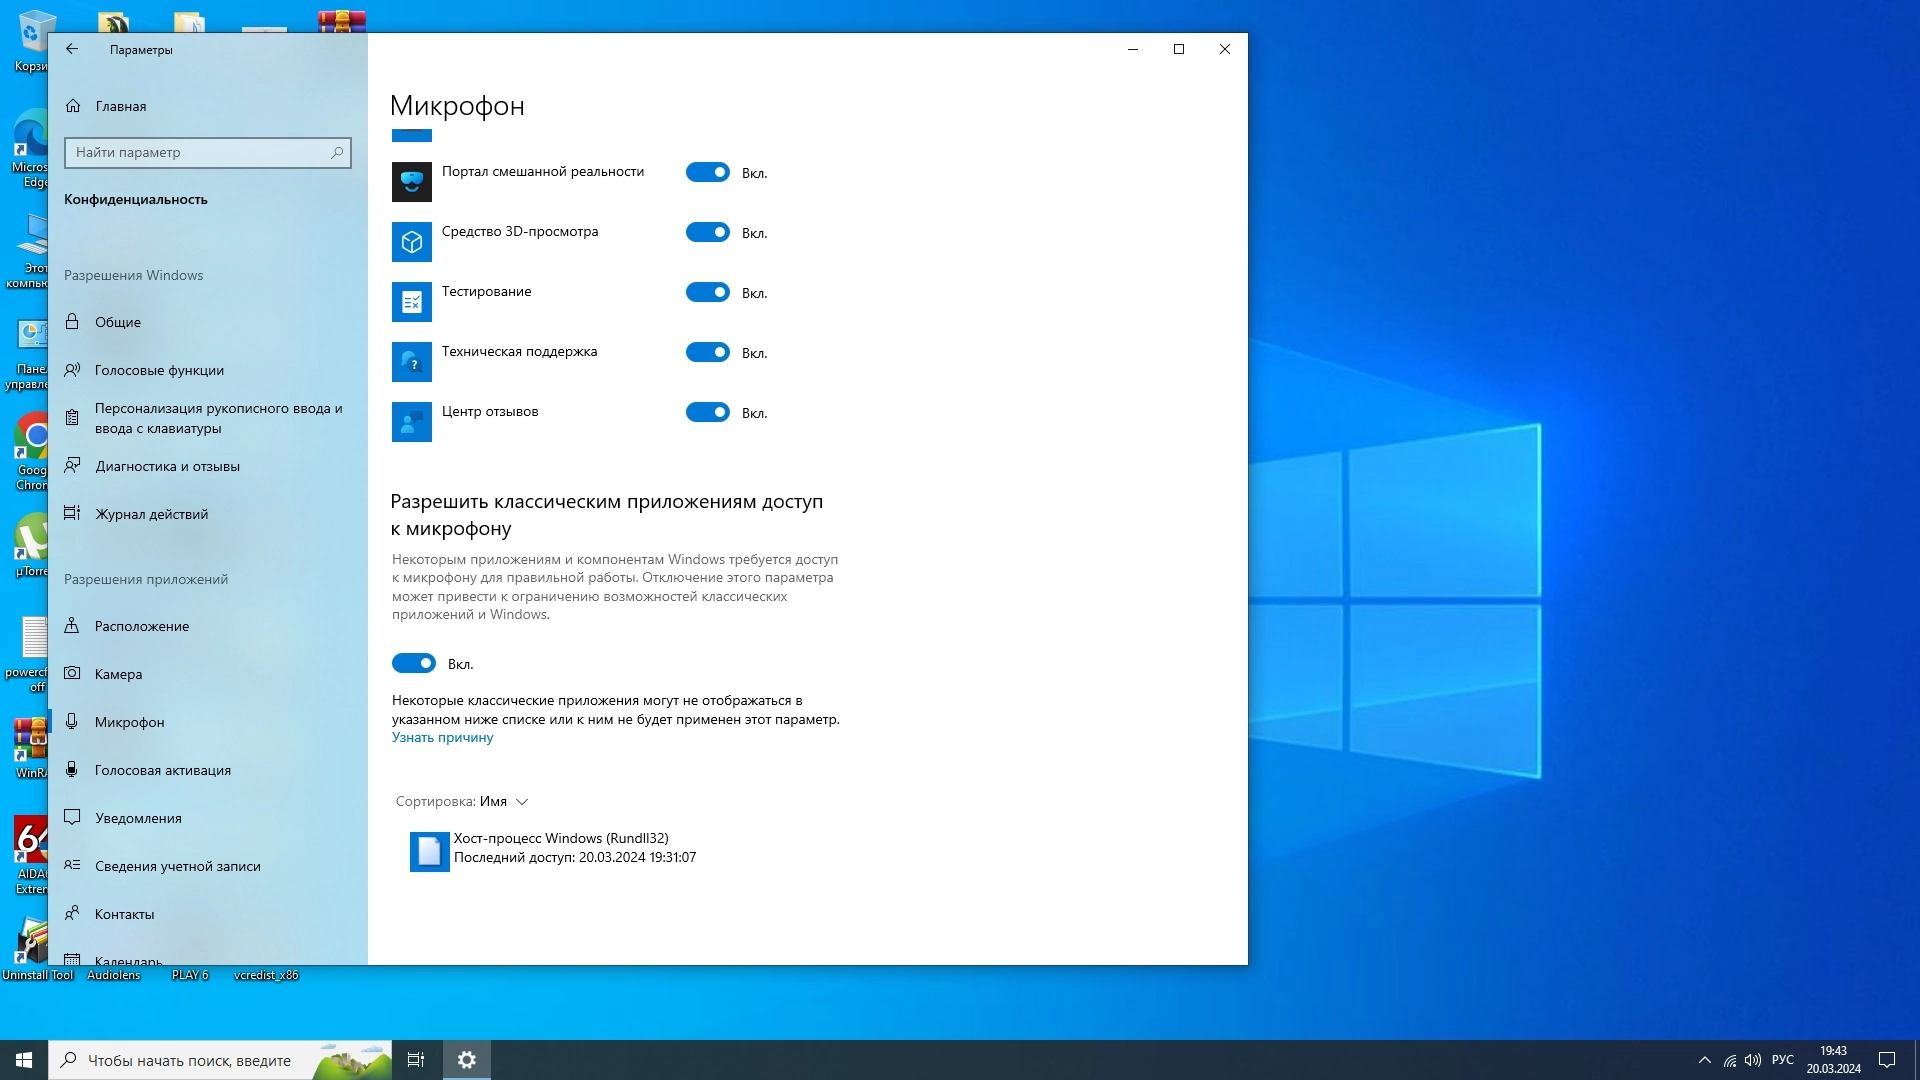Click the µTorrent desktop shortcut

pos(30,545)
